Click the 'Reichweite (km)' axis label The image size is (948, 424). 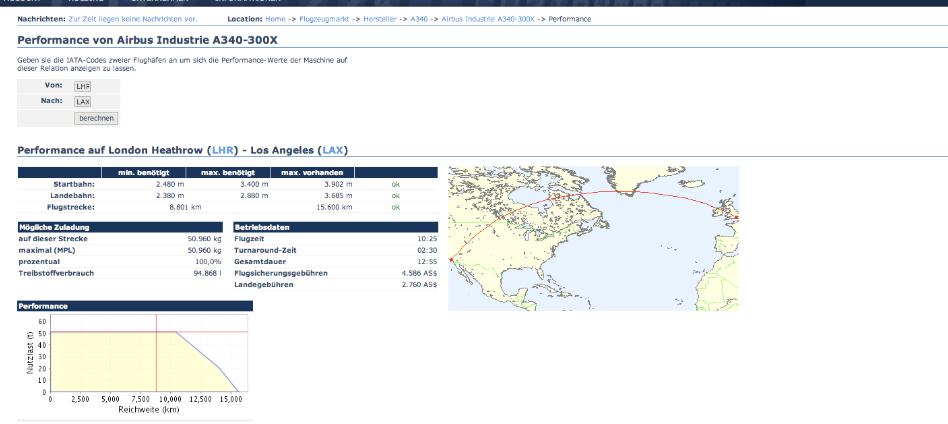click(x=149, y=410)
